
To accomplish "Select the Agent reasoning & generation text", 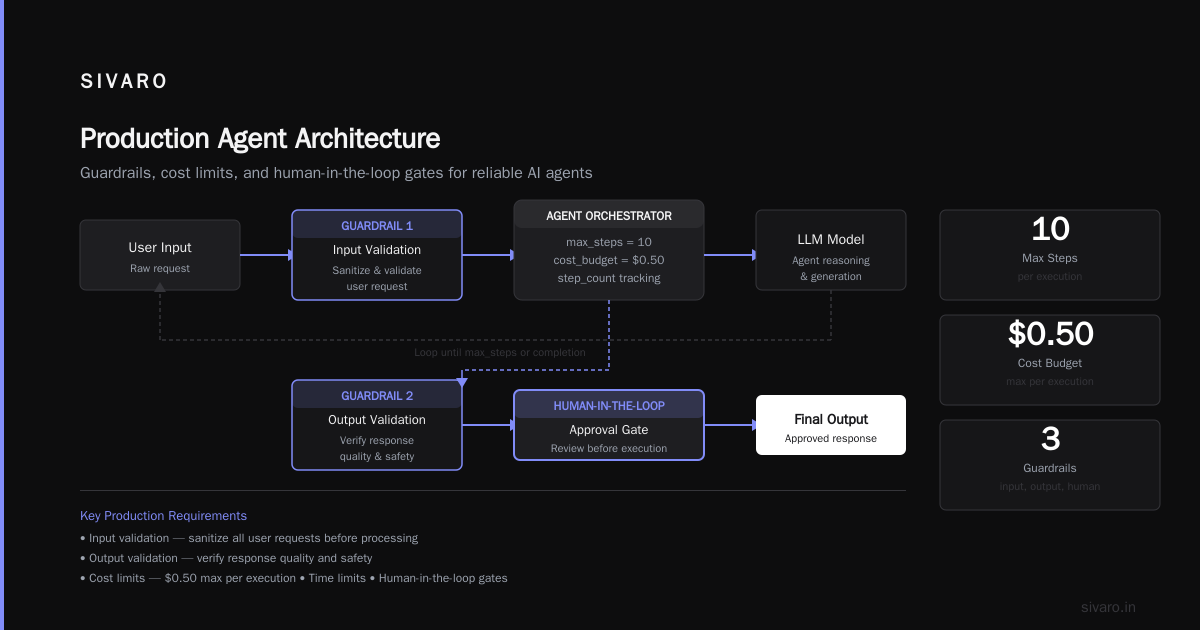I will [x=831, y=268].
